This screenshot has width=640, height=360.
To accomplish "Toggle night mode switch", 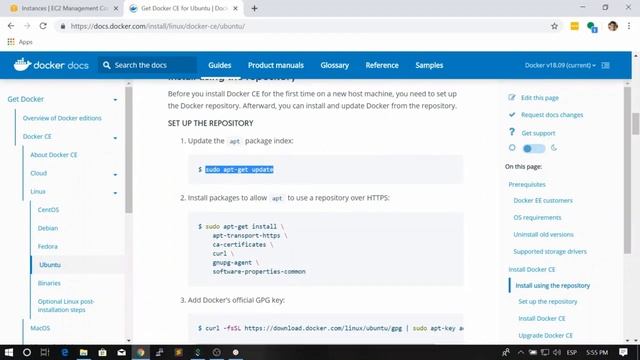I will click(x=534, y=149).
